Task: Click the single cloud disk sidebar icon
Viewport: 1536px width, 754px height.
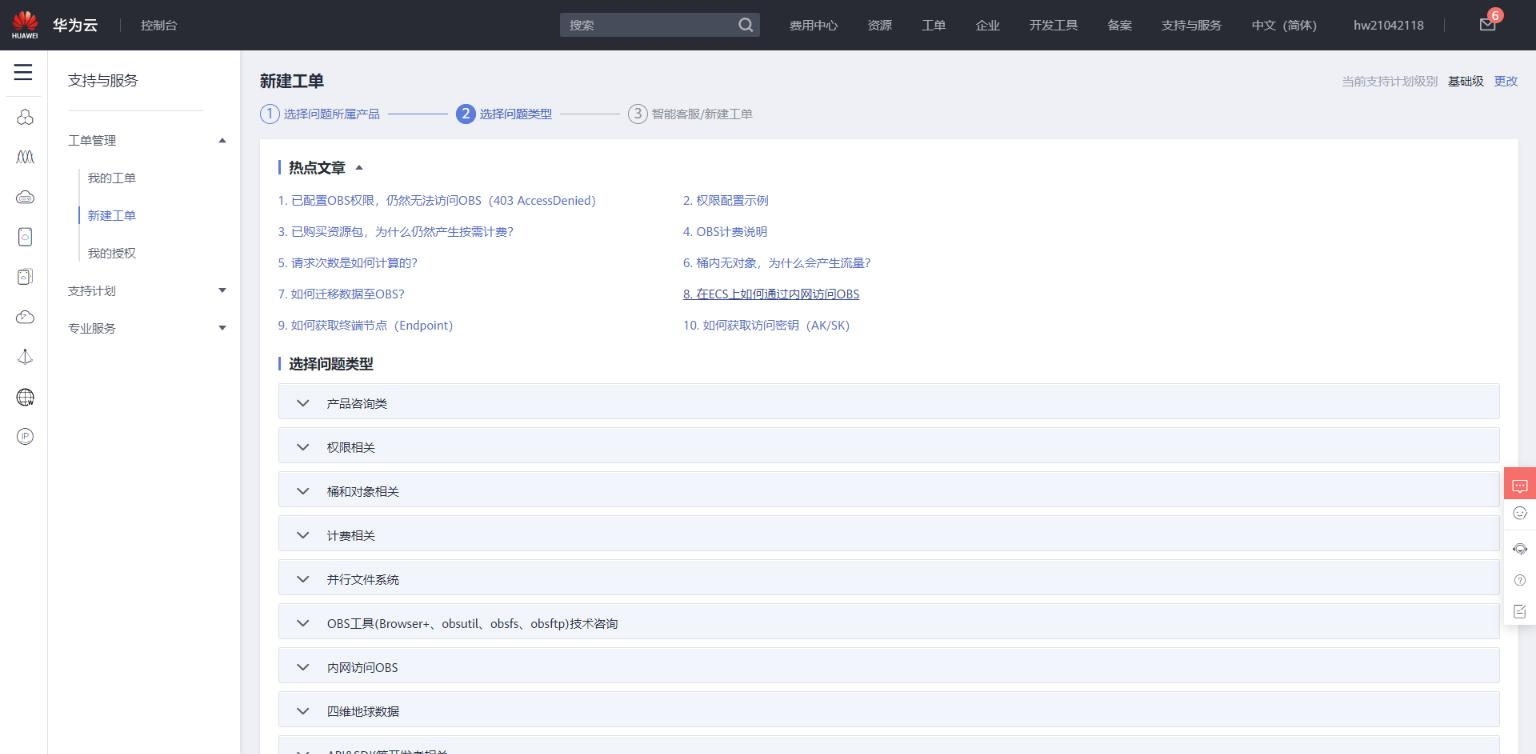Action: coord(26,237)
